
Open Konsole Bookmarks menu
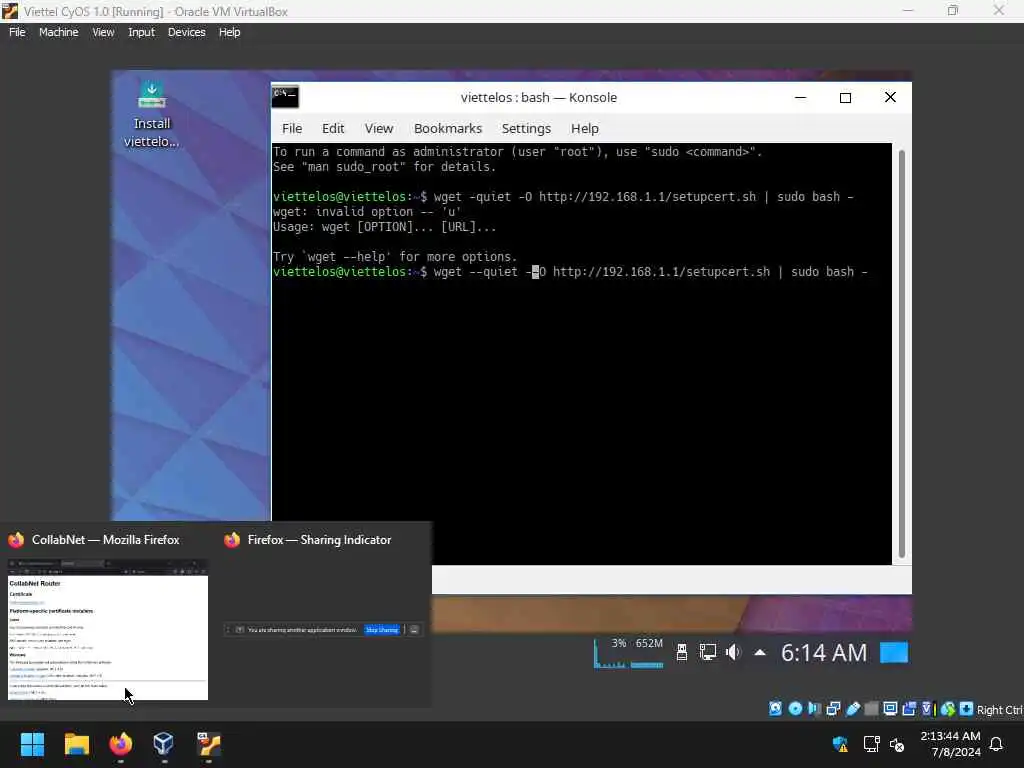point(448,129)
